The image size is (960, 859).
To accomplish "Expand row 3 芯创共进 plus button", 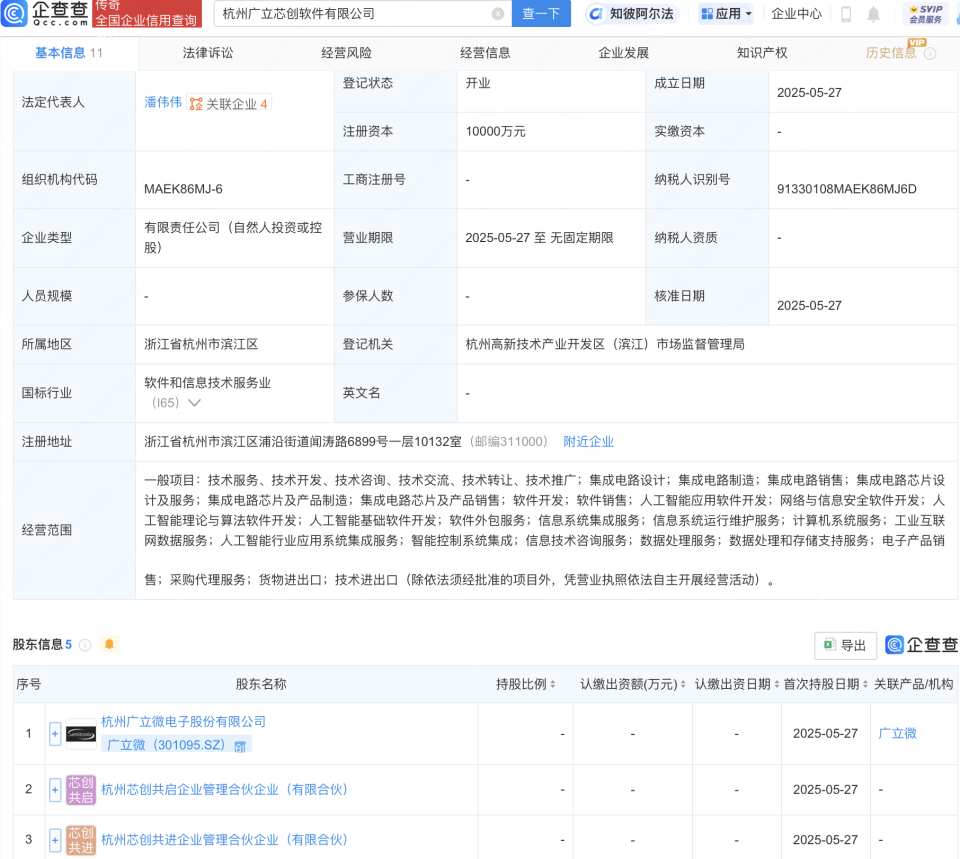I will click(54, 840).
